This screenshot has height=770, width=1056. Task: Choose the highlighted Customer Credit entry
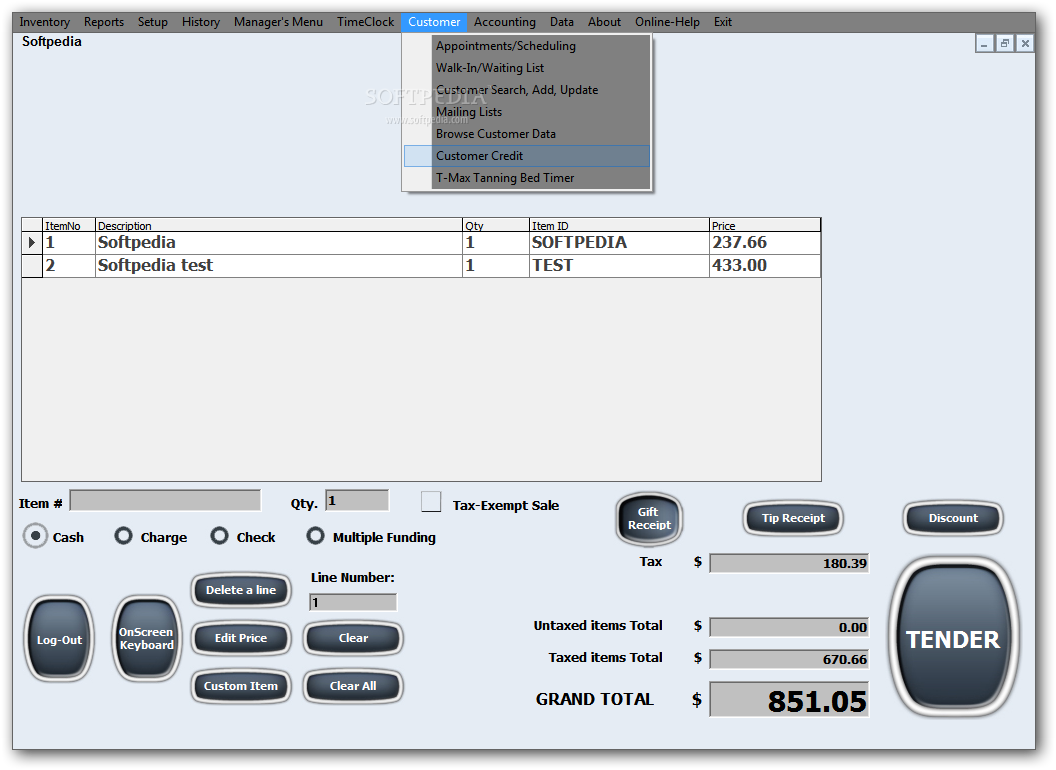(x=527, y=156)
